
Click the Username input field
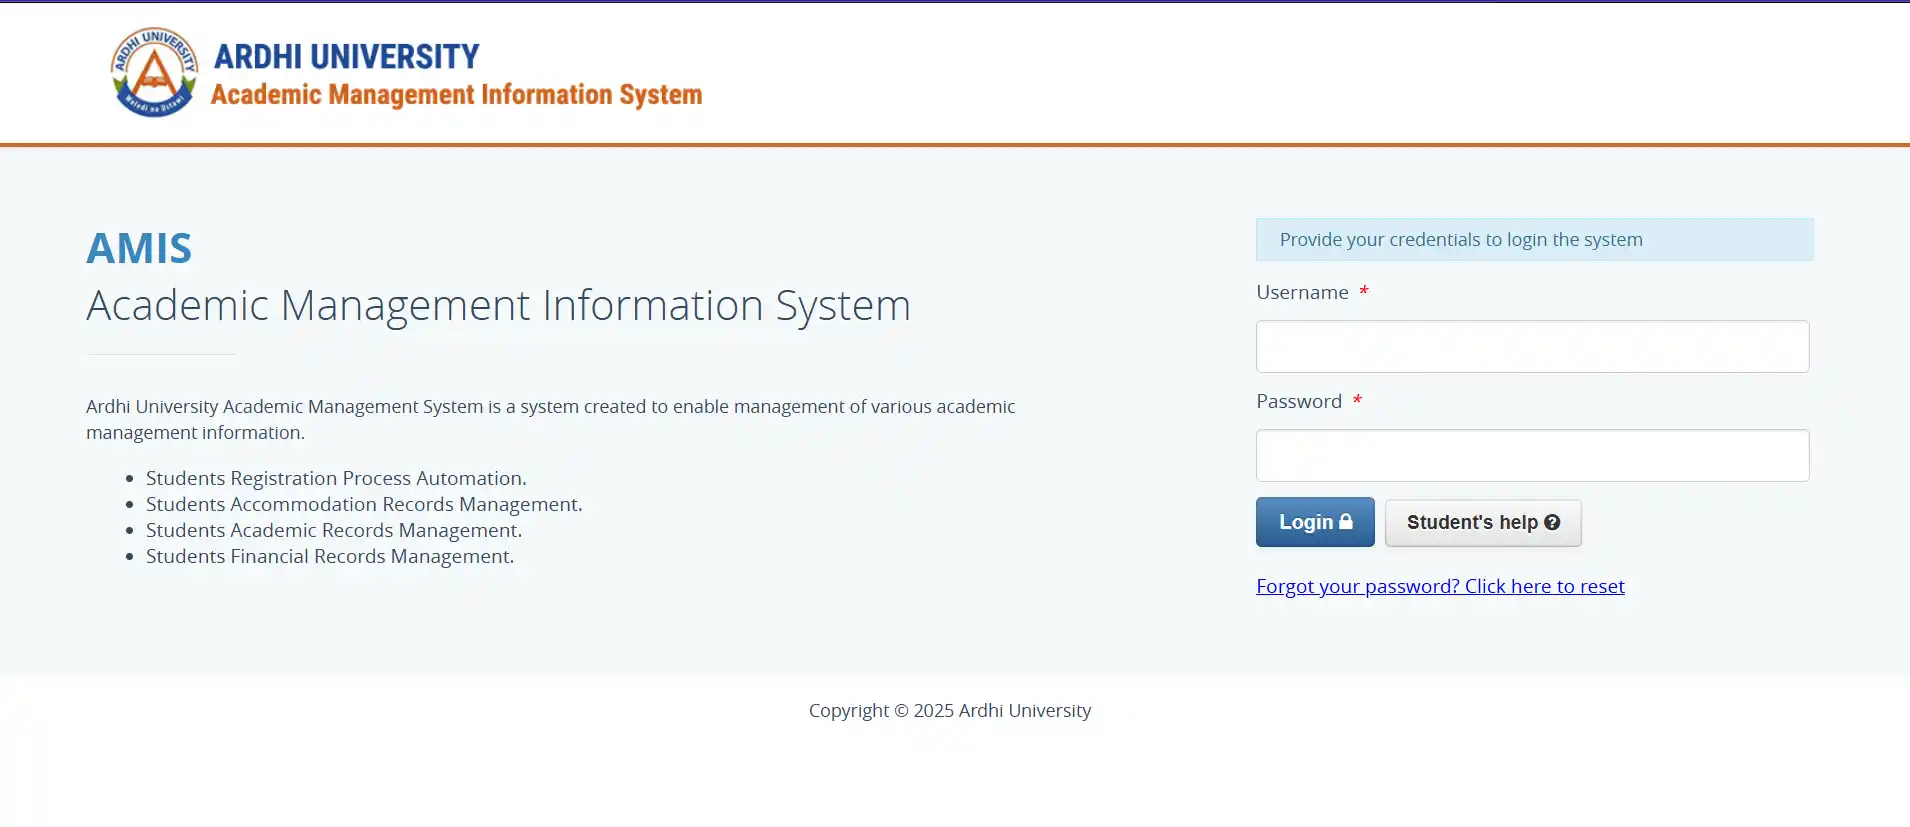click(1532, 346)
